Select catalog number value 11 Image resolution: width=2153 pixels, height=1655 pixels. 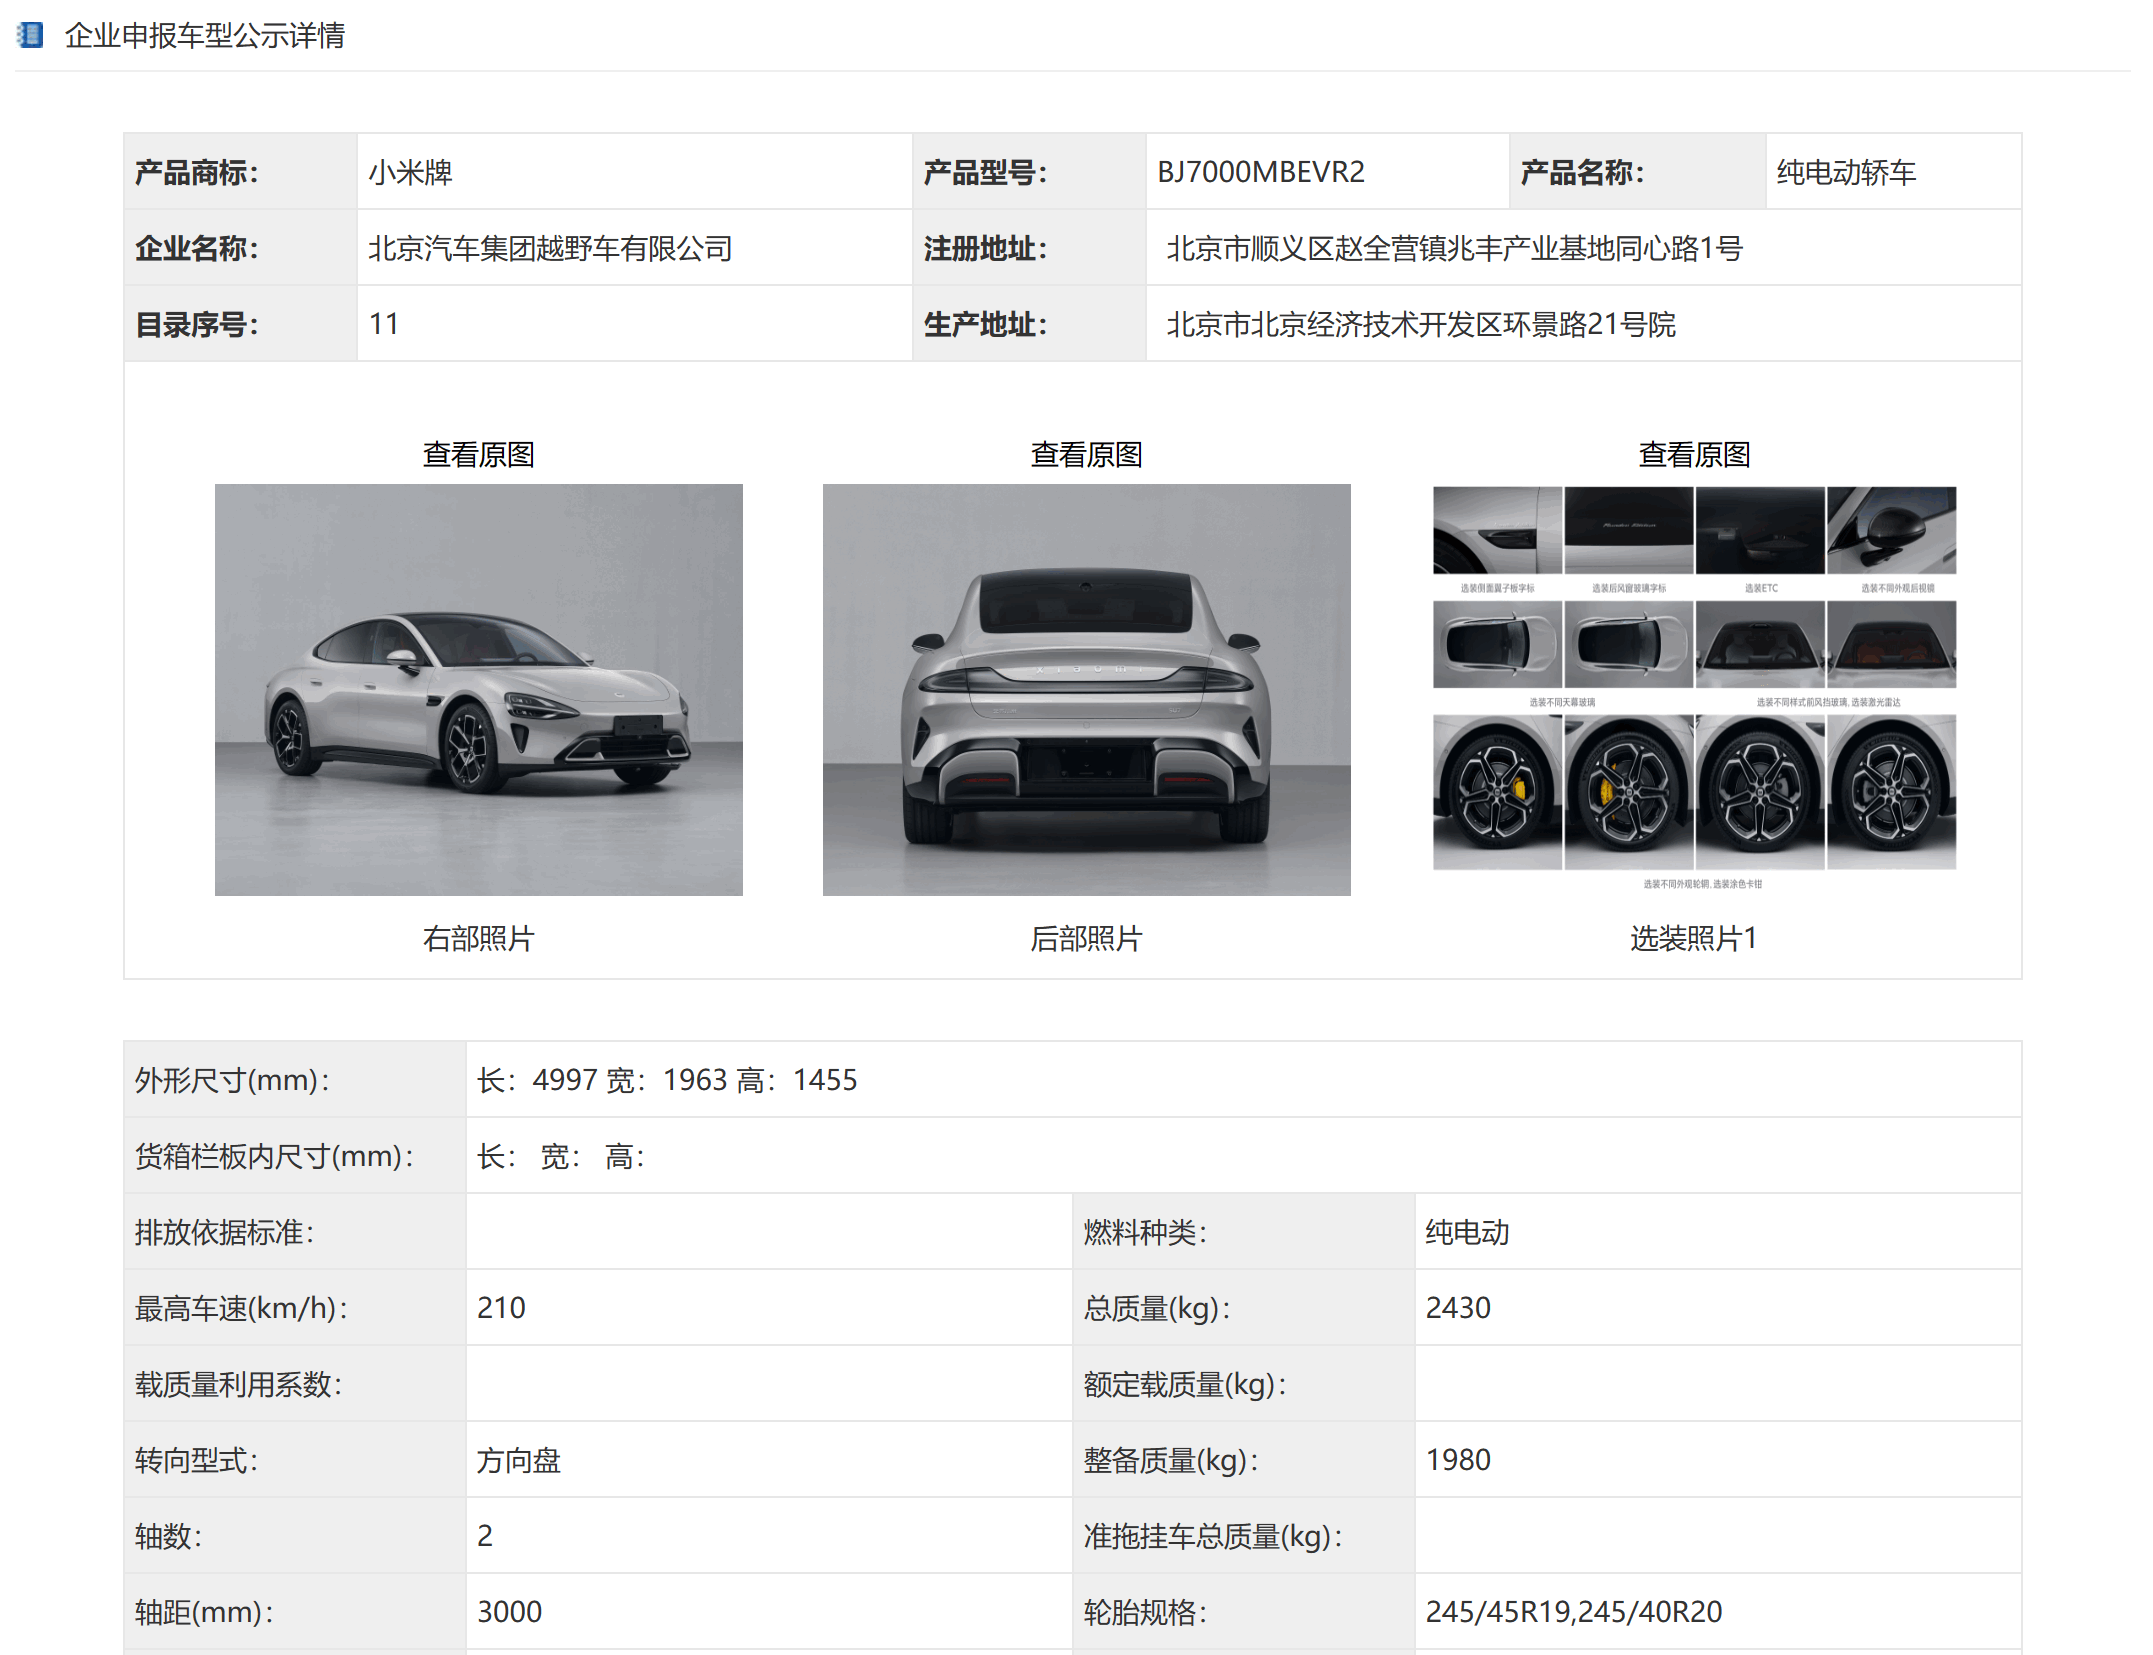[x=384, y=324]
